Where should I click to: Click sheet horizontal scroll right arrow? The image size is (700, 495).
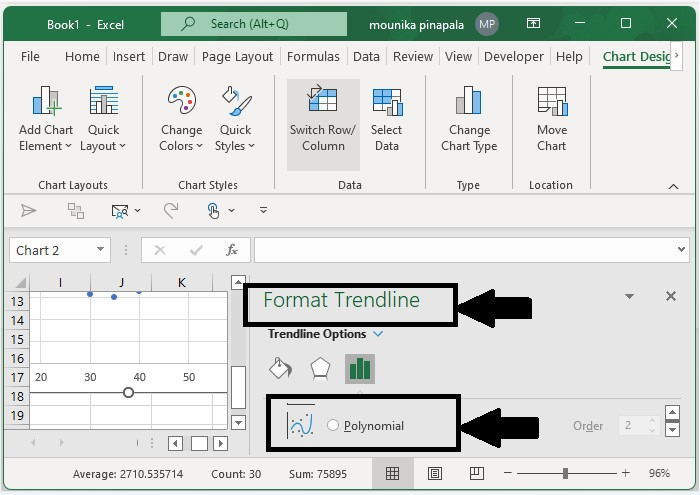(x=220, y=444)
